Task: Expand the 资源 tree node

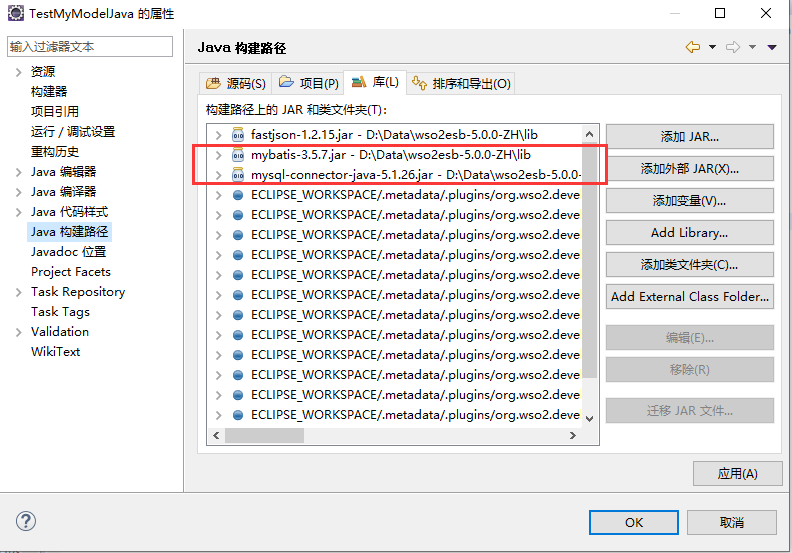Action: 19,72
